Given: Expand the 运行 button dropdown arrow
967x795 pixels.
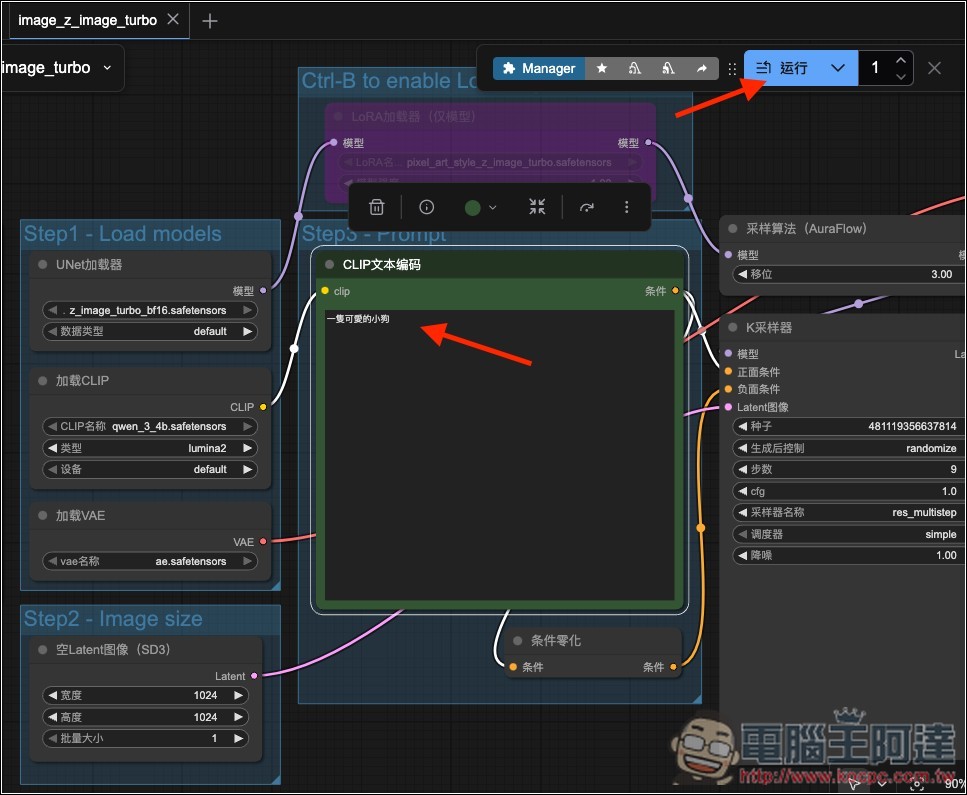Looking at the screenshot, I should [x=838, y=68].
